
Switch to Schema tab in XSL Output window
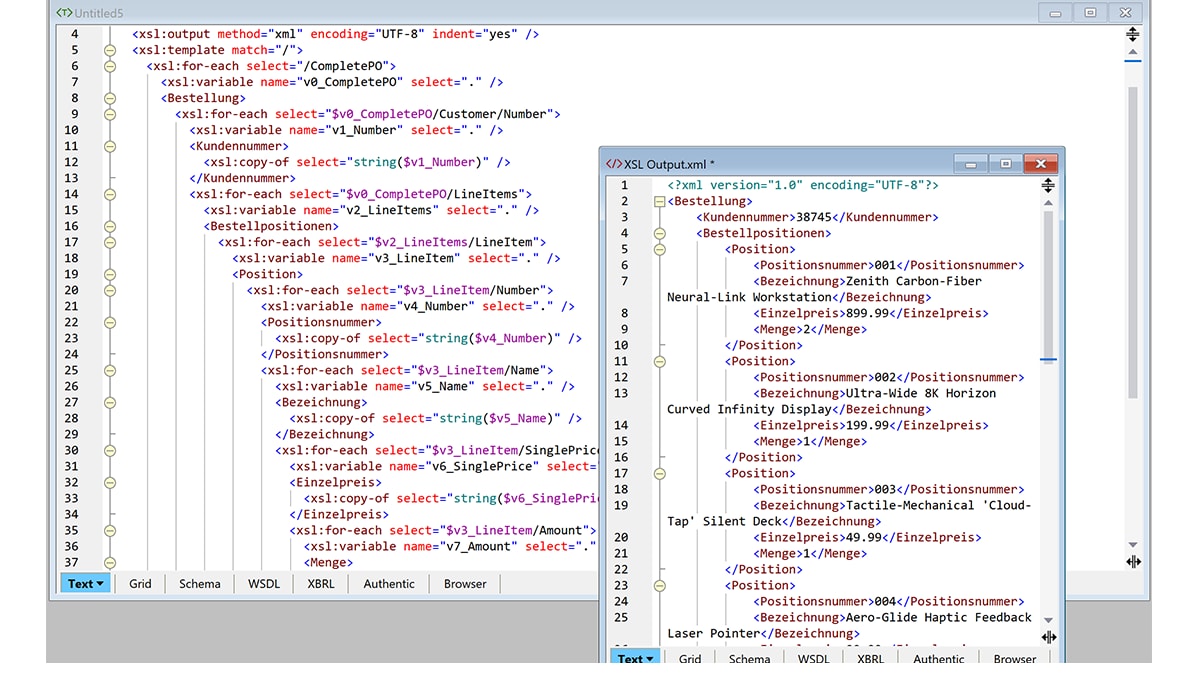click(x=750, y=657)
